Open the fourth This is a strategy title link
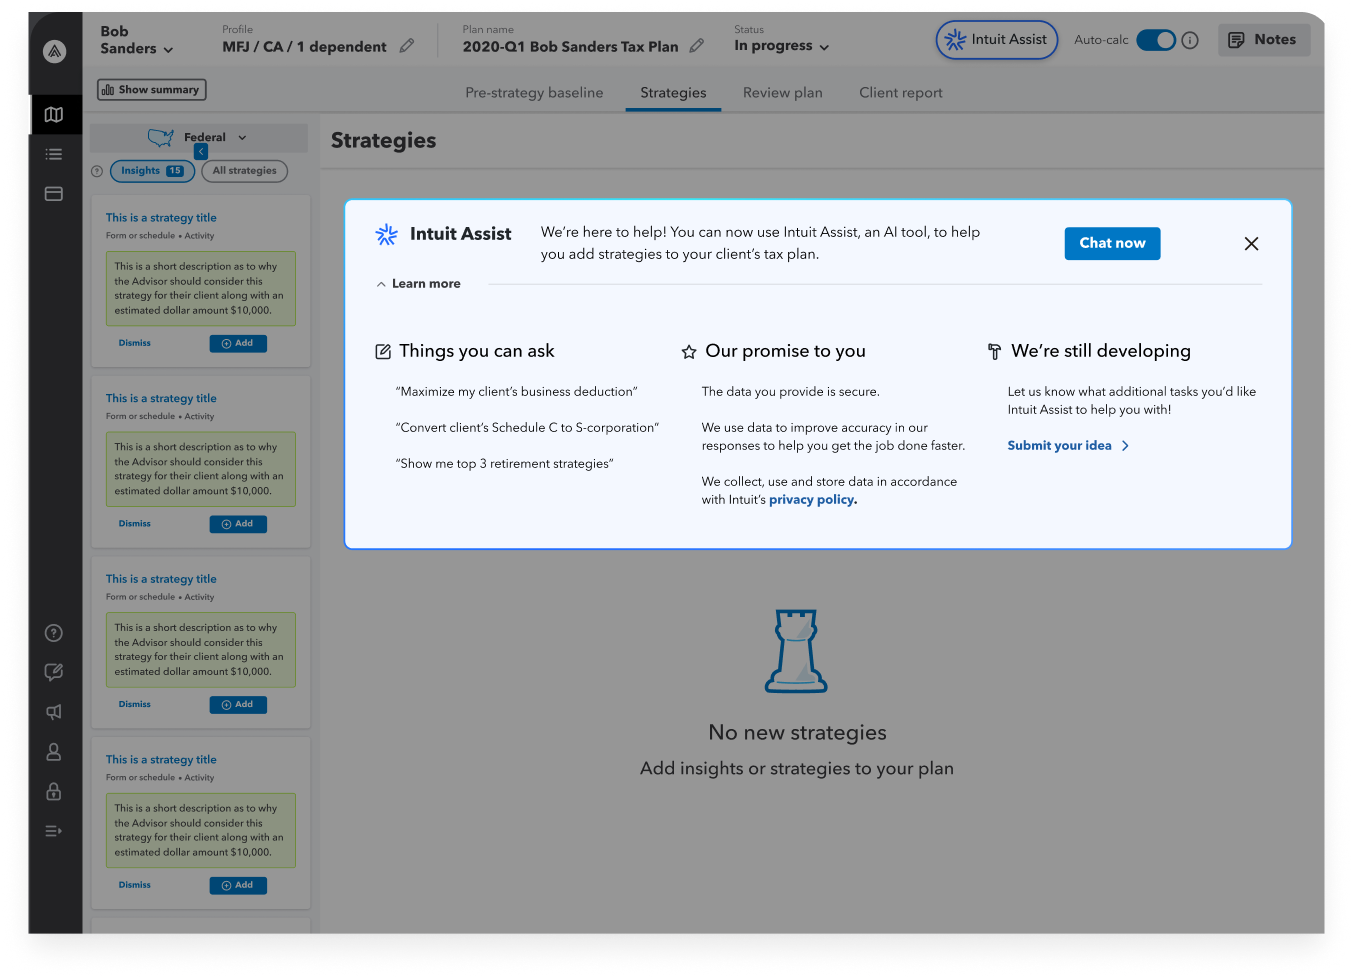1353x978 pixels. [161, 760]
